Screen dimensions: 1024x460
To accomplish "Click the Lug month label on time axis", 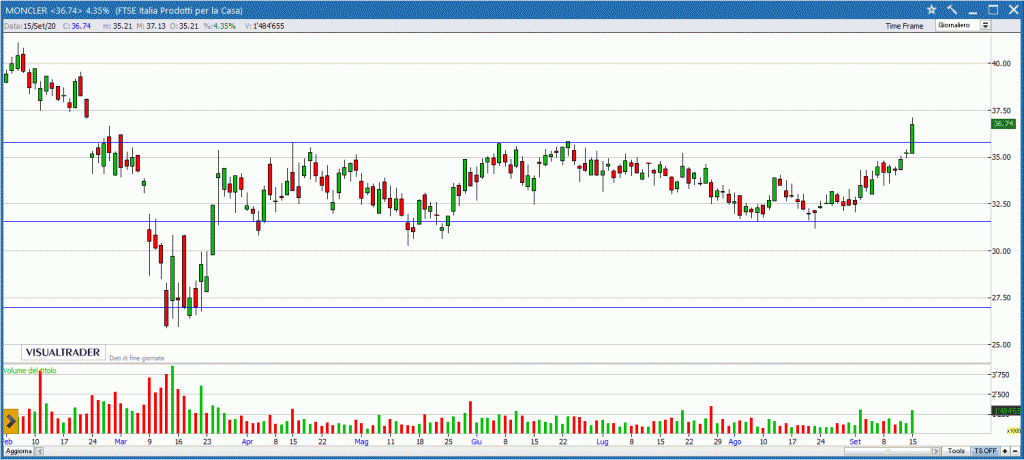I will [603, 442].
